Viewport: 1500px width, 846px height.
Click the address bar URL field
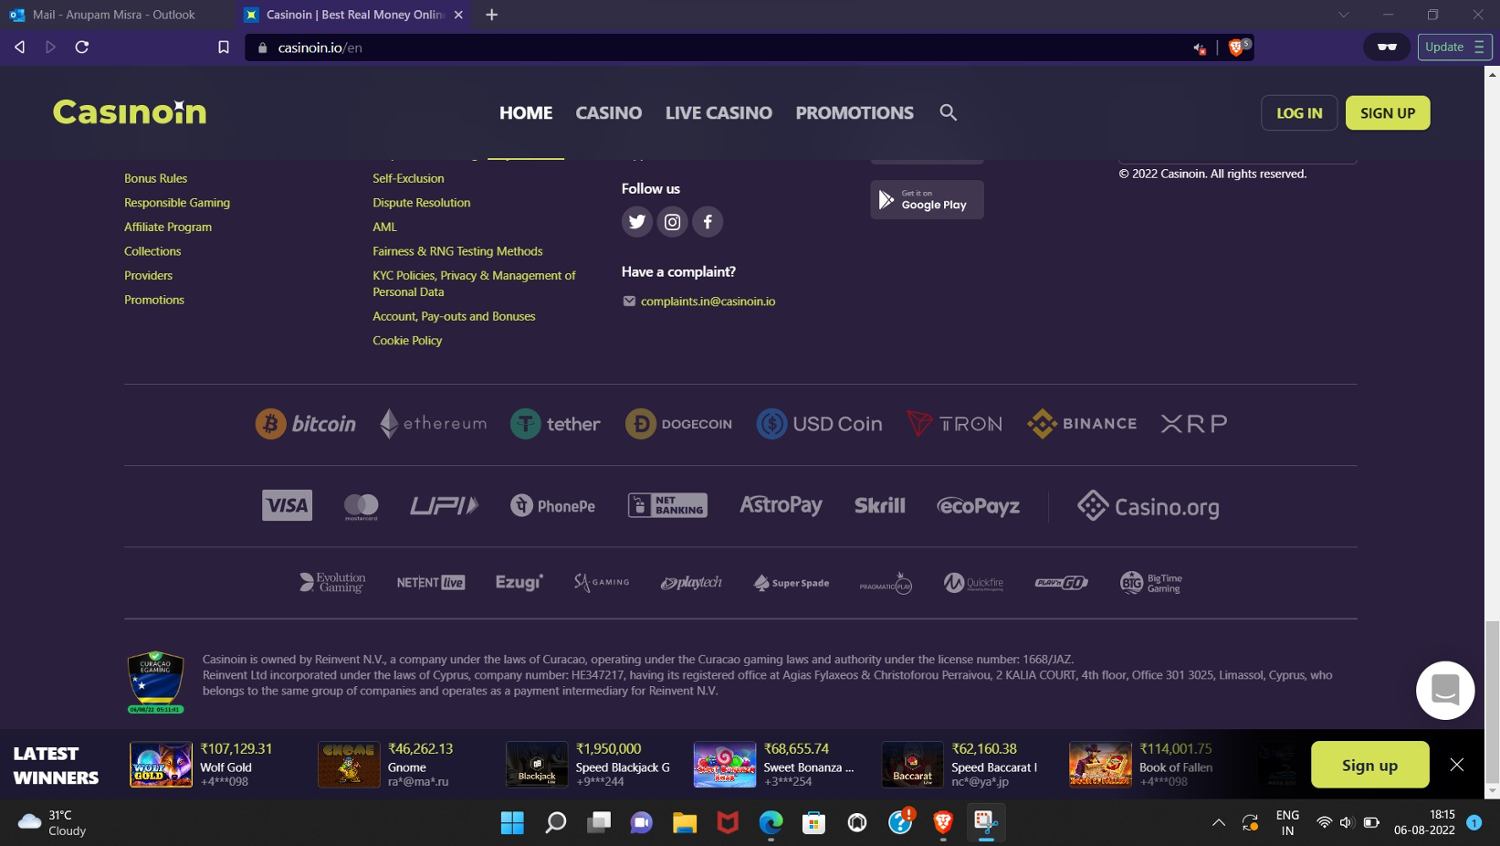pos(700,47)
